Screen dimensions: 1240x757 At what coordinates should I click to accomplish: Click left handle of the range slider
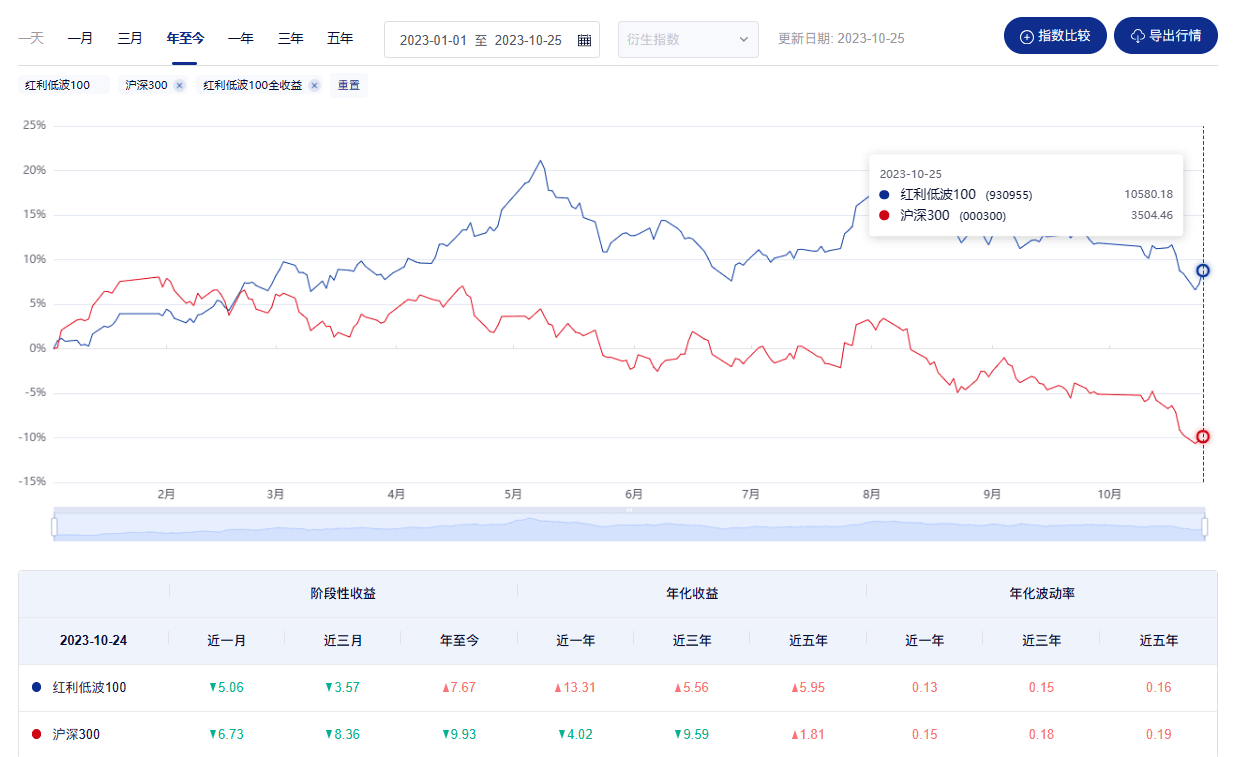pos(55,526)
